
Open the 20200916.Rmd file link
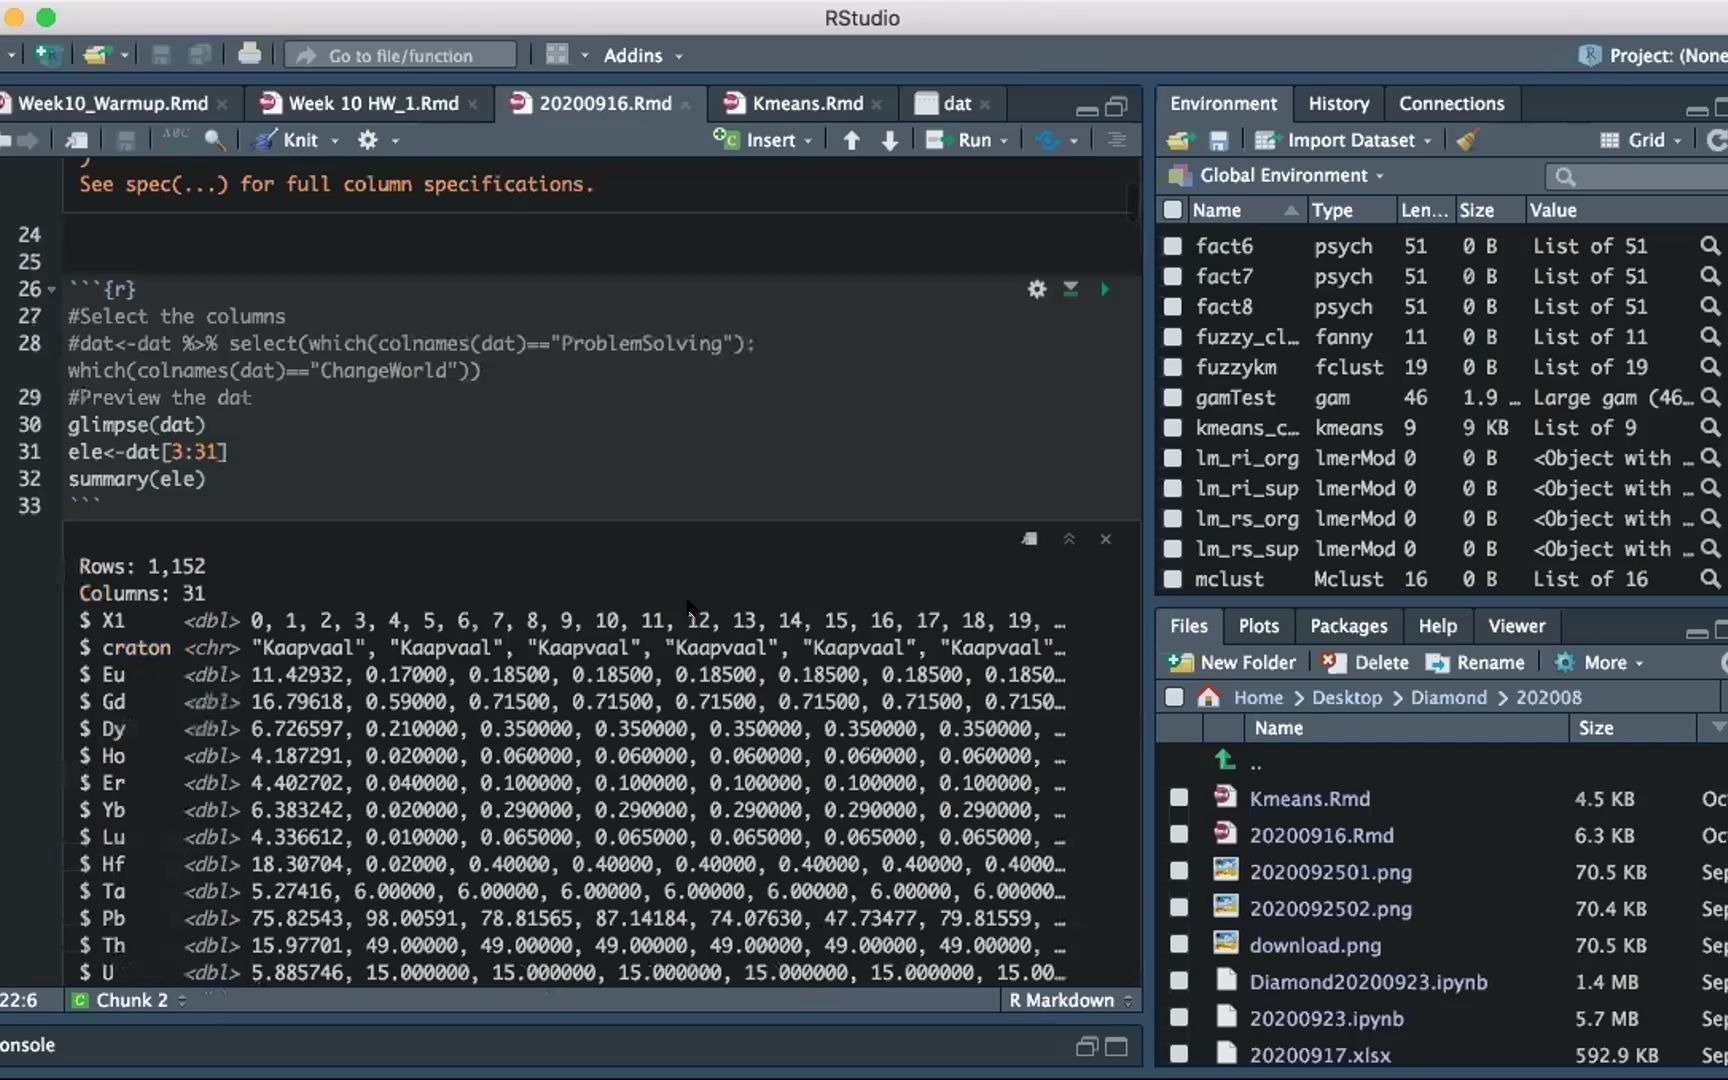click(x=1321, y=835)
